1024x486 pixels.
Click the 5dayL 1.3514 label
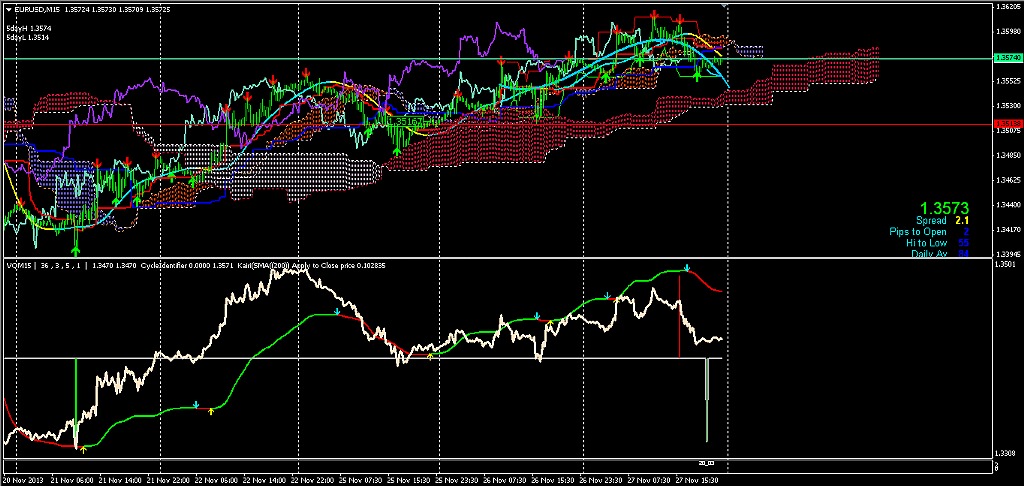click(29, 38)
